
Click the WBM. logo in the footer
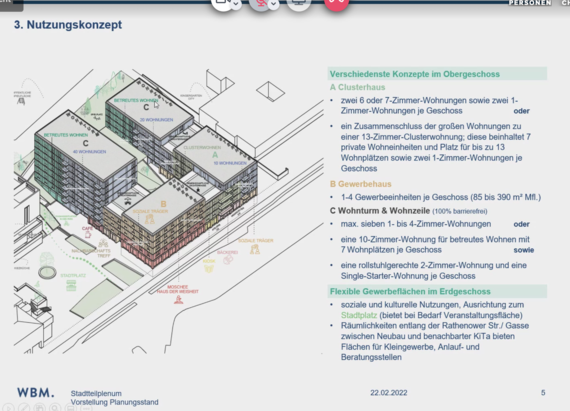[x=36, y=392]
